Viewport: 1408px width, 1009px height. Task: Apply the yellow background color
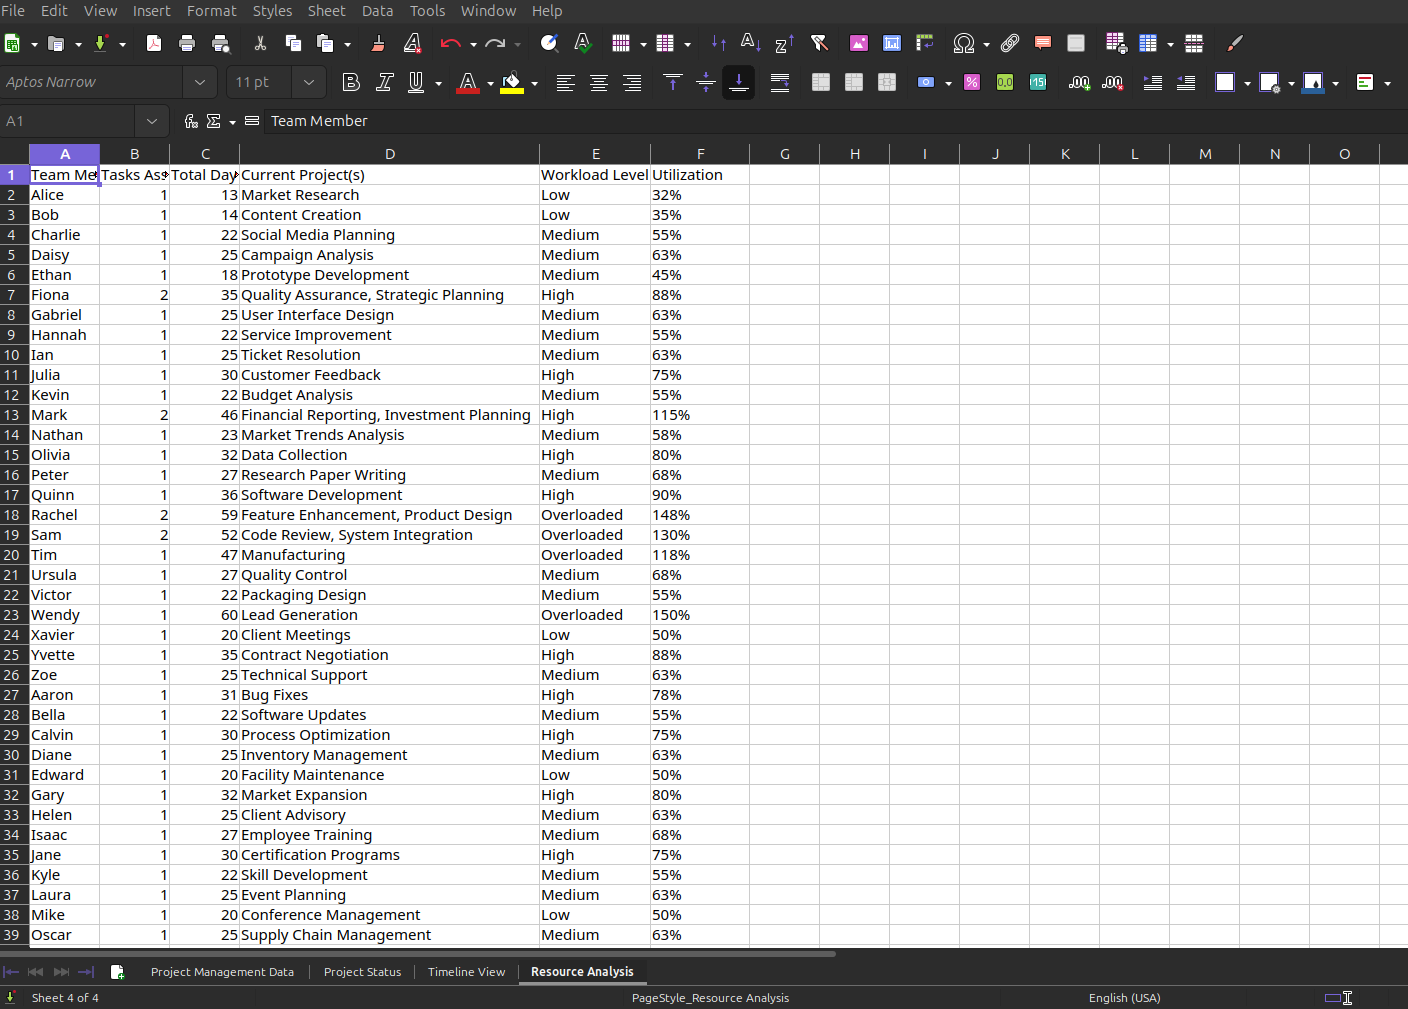point(511,82)
